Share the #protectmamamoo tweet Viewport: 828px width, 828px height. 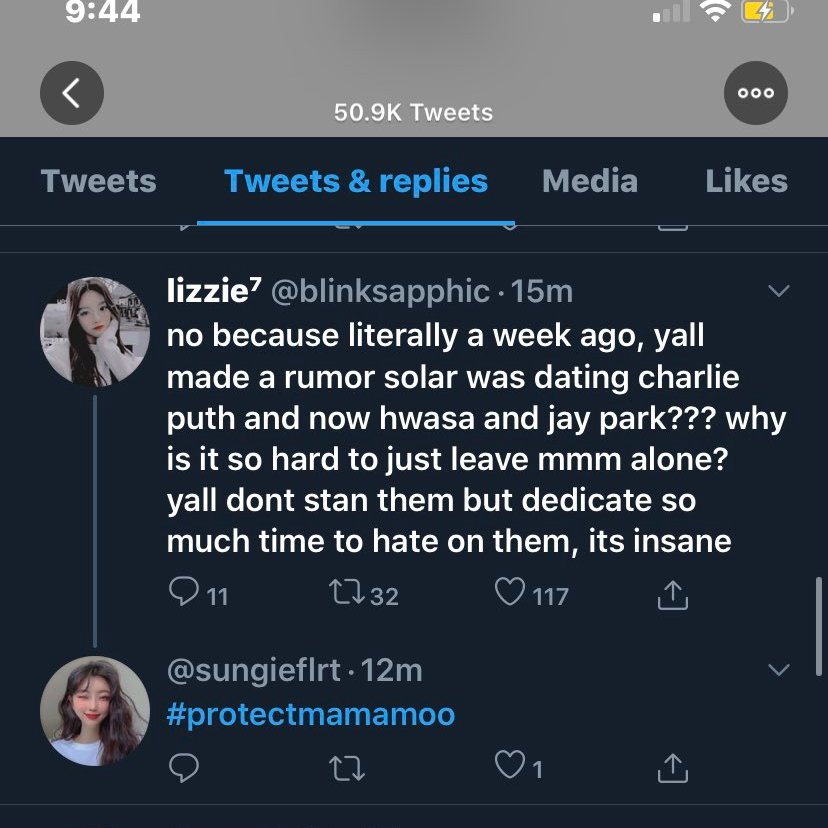[x=673, y=767]
